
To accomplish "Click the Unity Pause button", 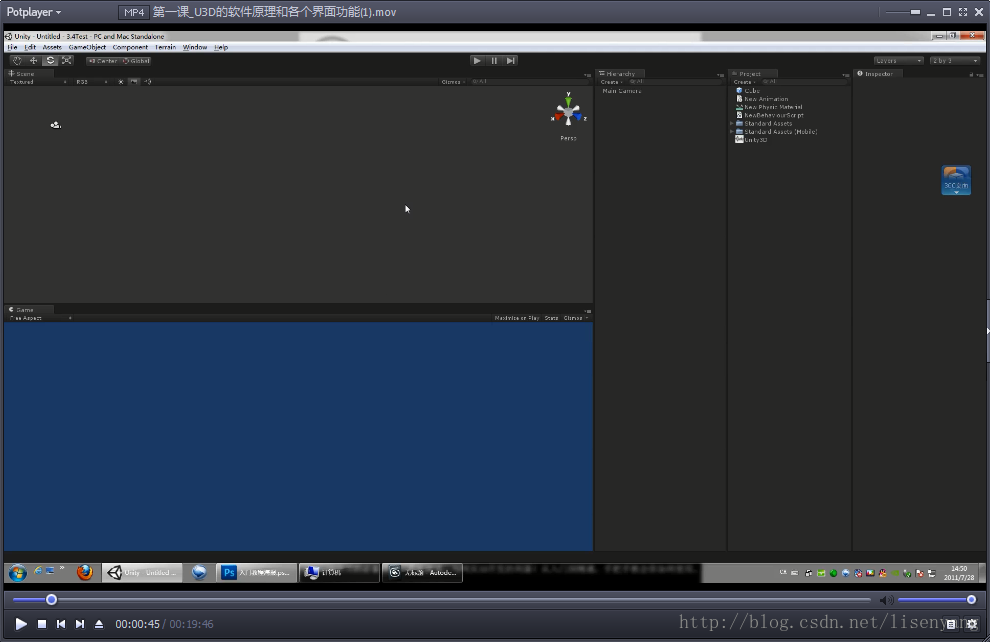I will [x=494, y=61].
